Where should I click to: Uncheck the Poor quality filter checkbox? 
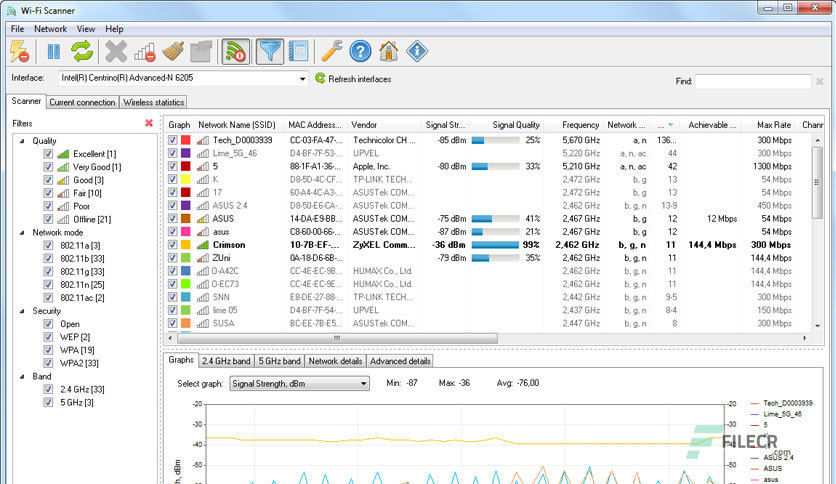pos(48,206)
